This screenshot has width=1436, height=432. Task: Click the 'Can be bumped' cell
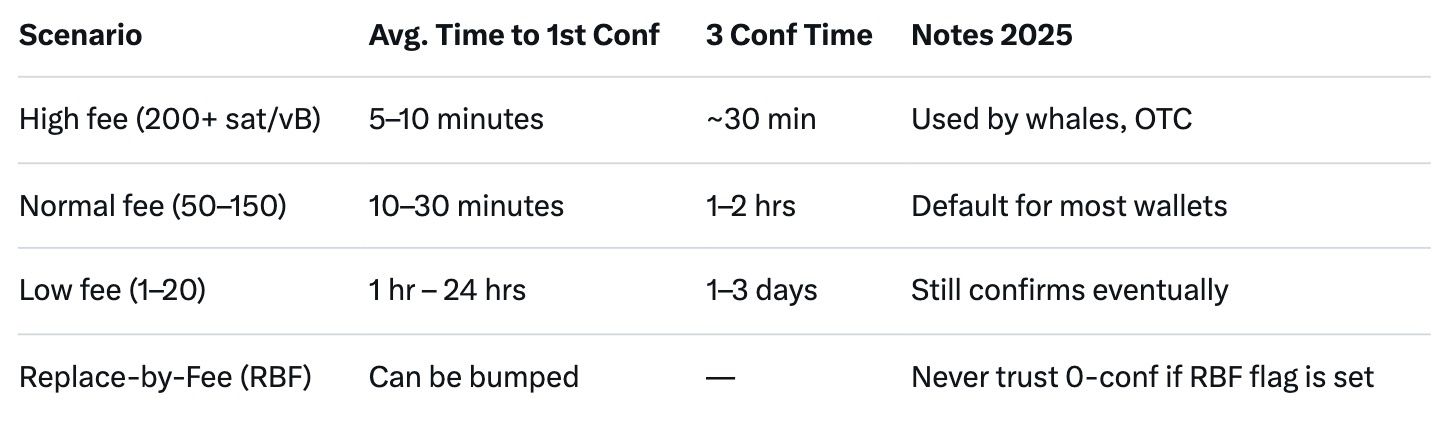point(474,377)
